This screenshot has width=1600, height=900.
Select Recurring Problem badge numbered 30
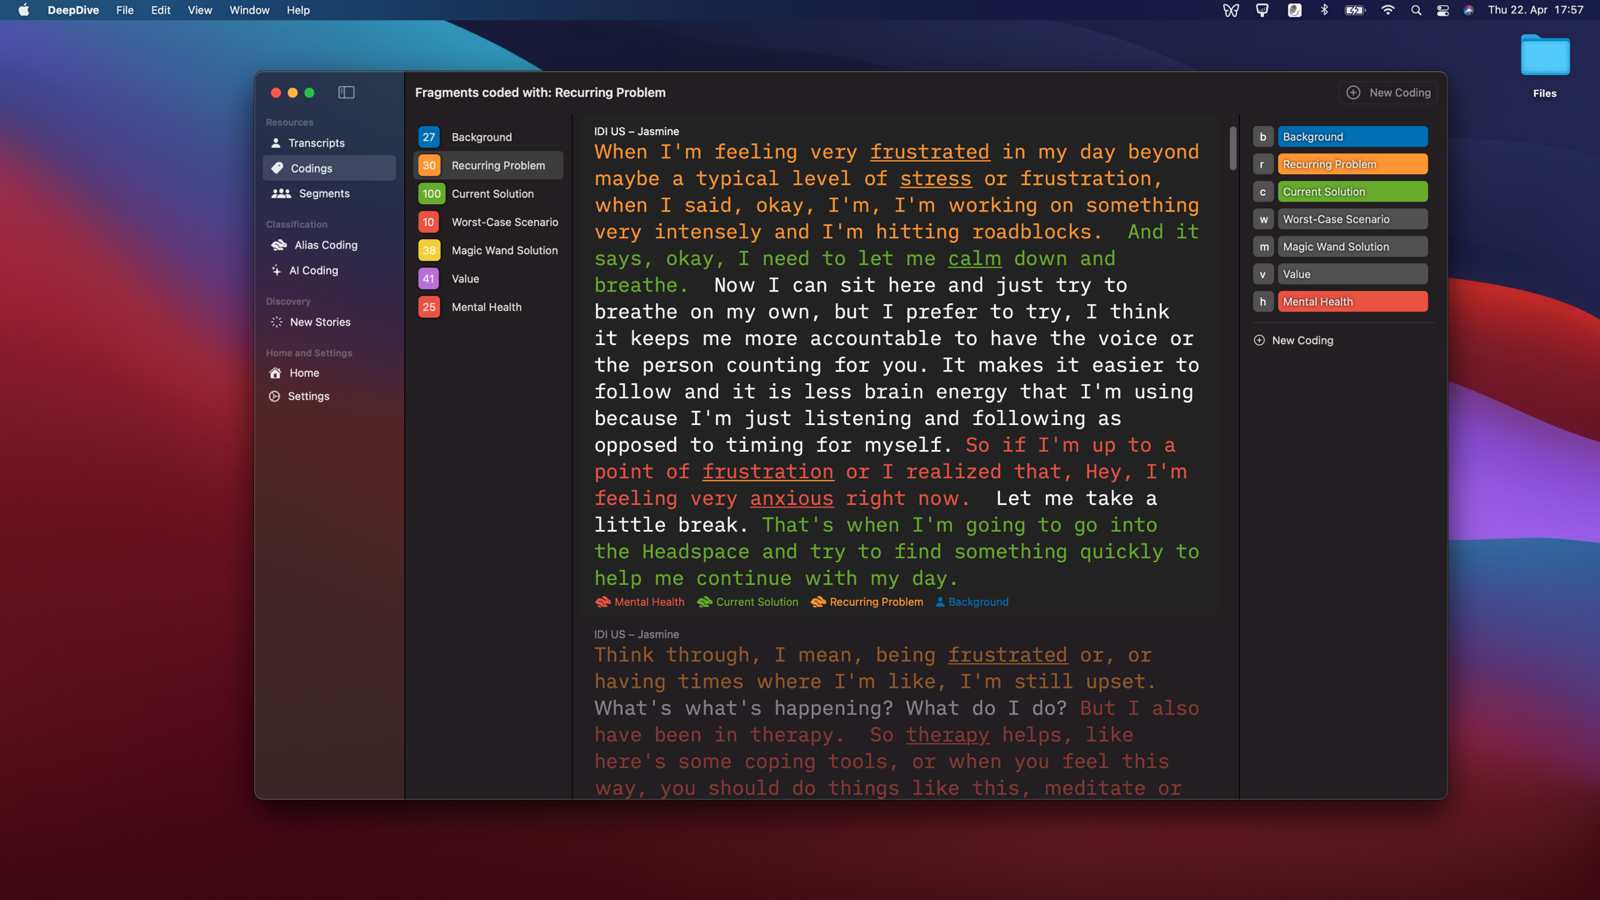(x=428, y=165)
